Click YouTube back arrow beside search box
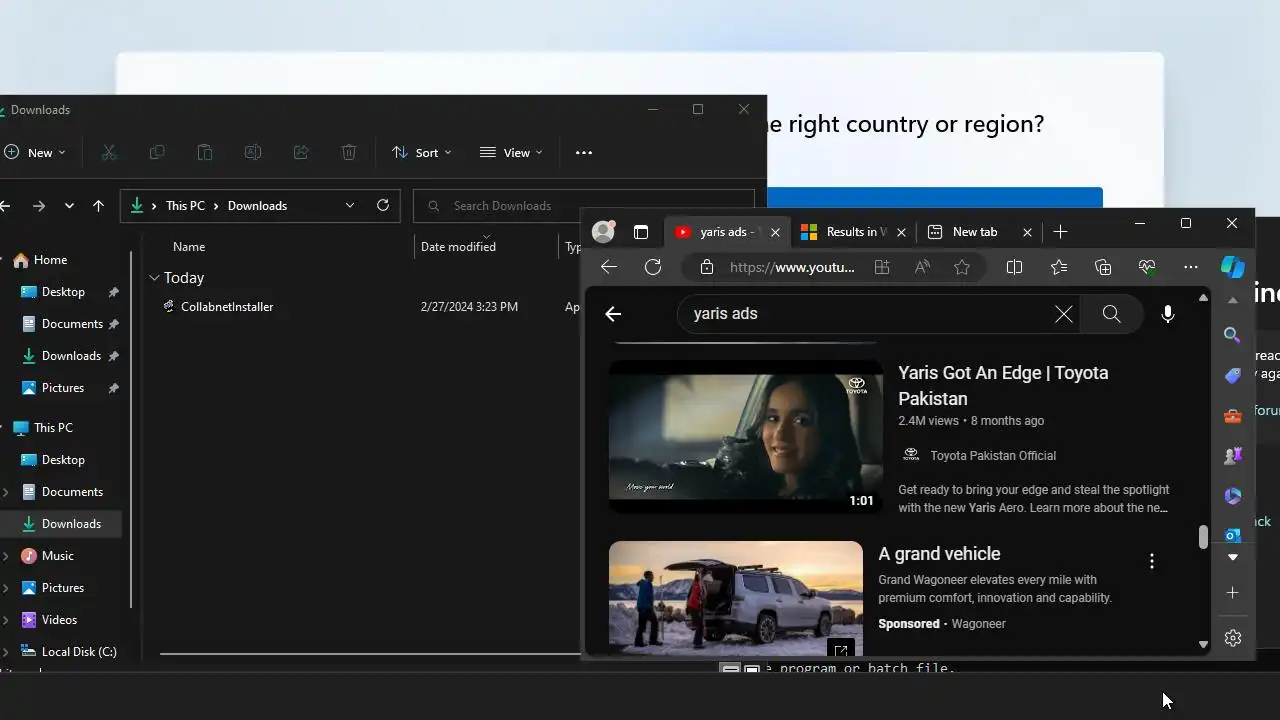This screenshot has height=720, width=1280. 613,314
